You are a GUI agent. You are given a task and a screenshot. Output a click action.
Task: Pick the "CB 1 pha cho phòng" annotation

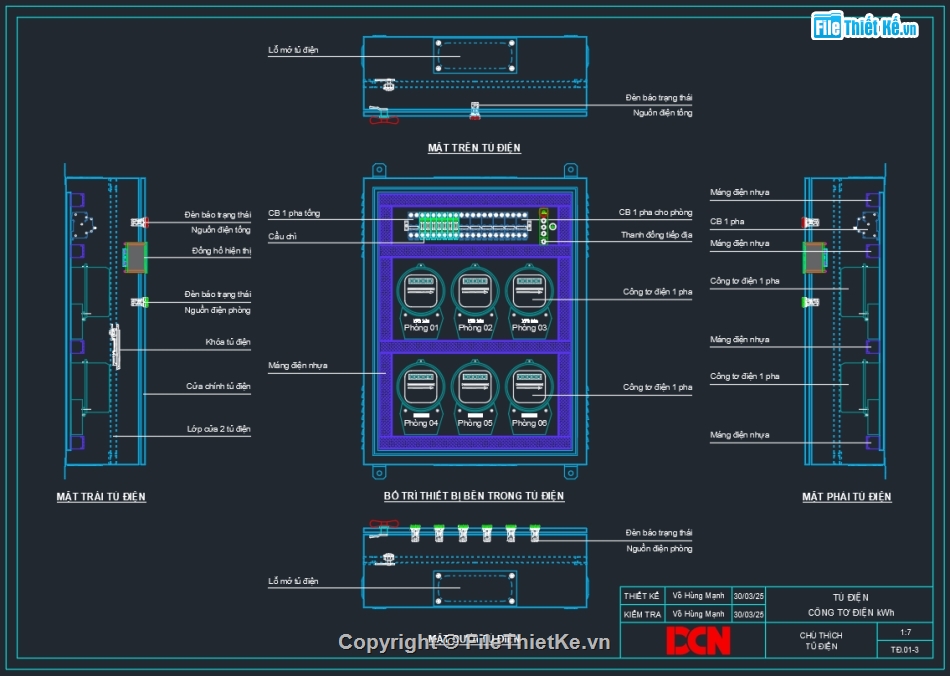655,212
